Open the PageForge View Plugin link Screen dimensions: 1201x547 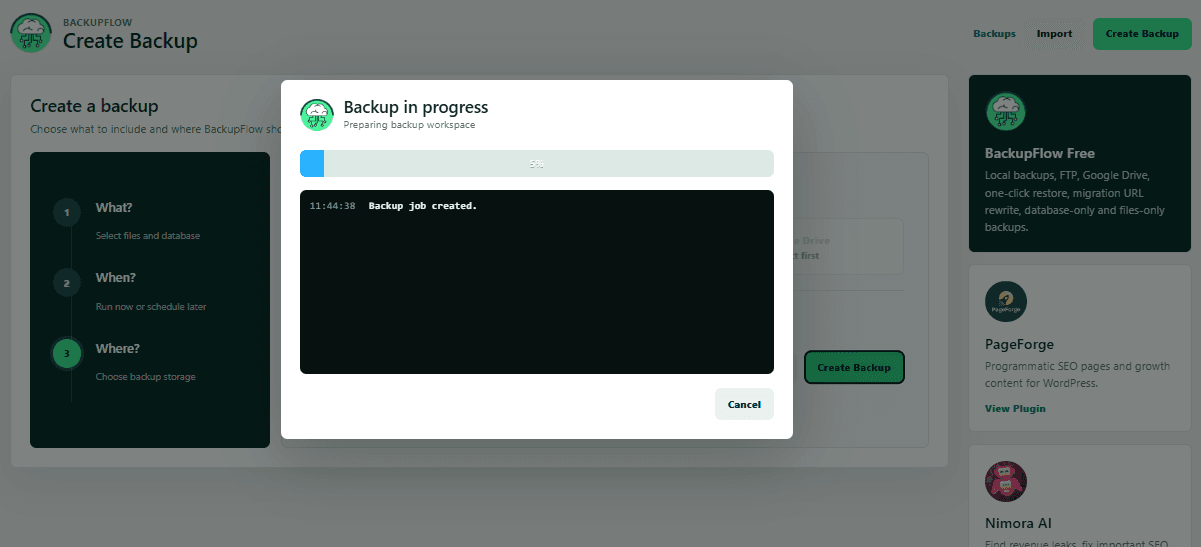(1015, 408)
